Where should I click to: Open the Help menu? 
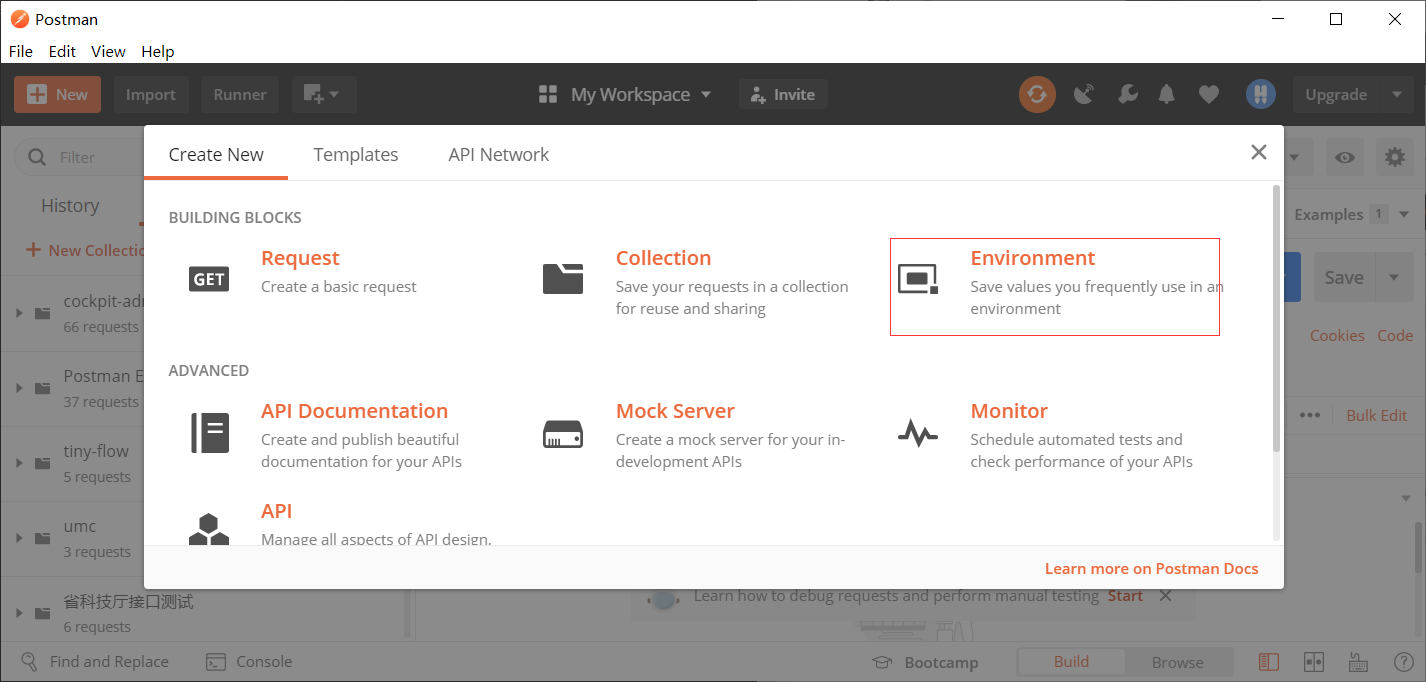[158, 51]
